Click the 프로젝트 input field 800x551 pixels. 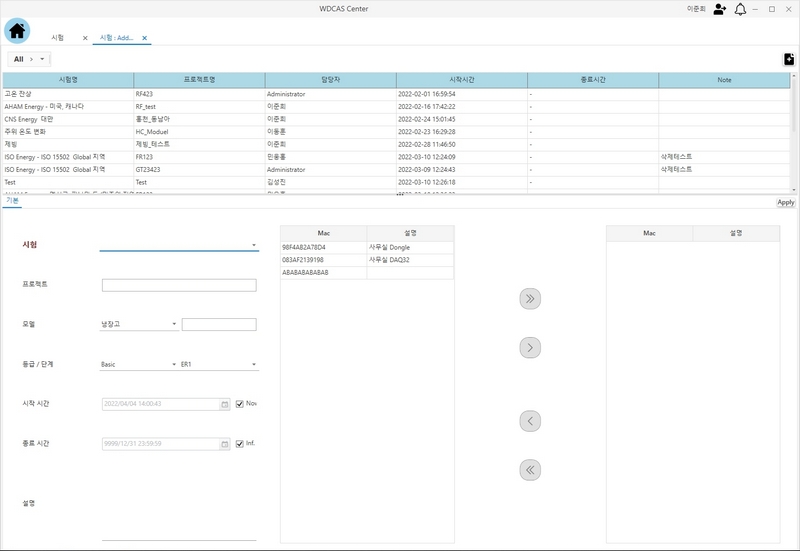pyautogui.click(x=179, y=285)
